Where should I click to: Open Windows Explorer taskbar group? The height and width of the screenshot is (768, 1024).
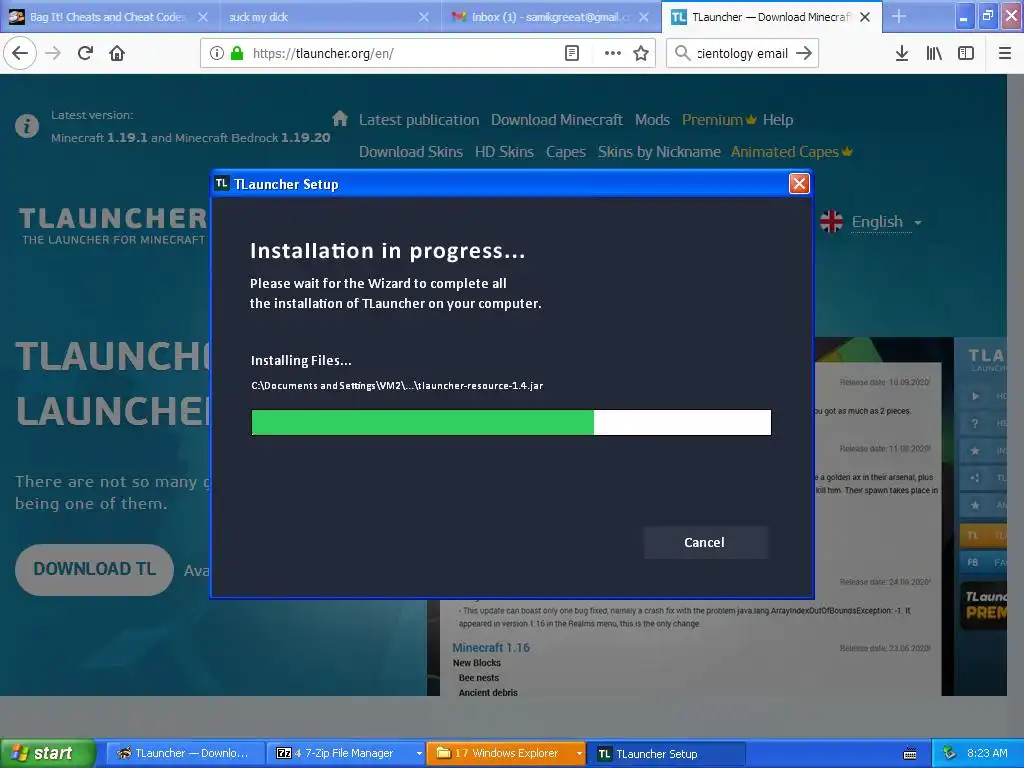[506, 753]
